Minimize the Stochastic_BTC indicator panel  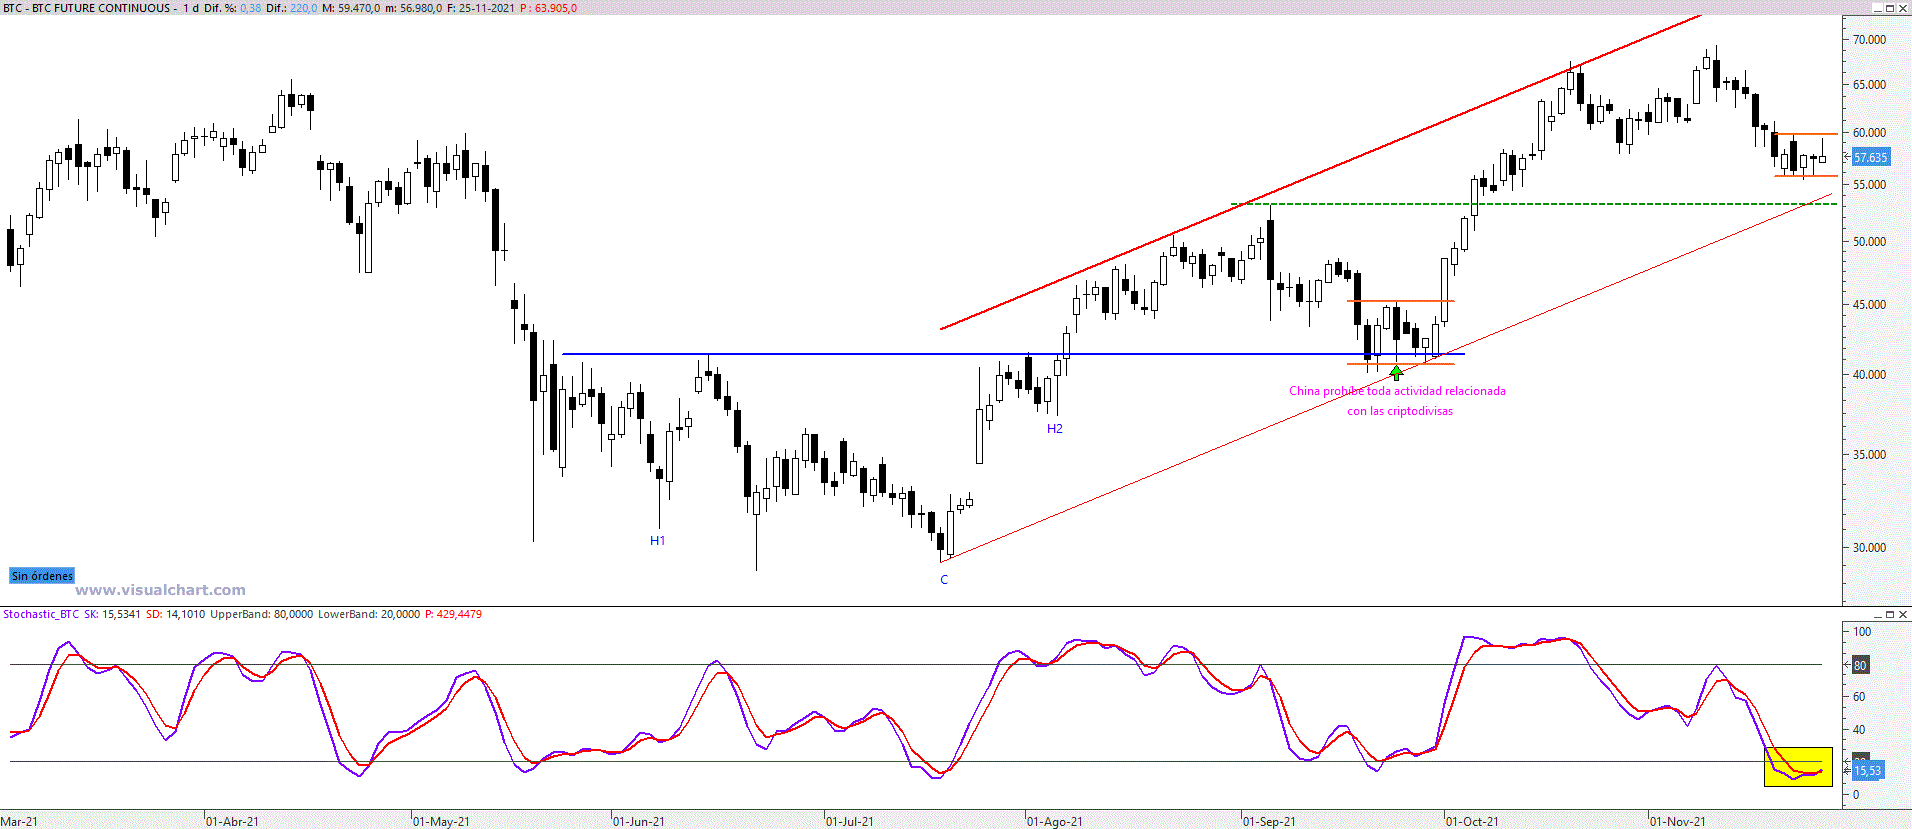pos(1878,614)
